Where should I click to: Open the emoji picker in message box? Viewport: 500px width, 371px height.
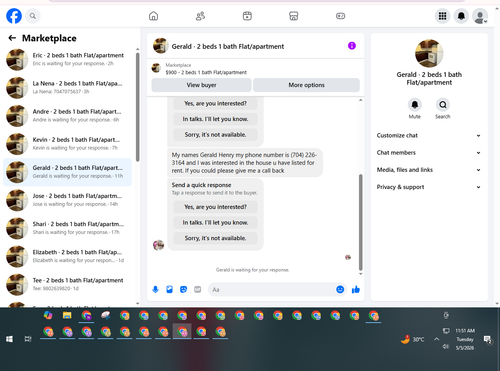tap(340, 289)
